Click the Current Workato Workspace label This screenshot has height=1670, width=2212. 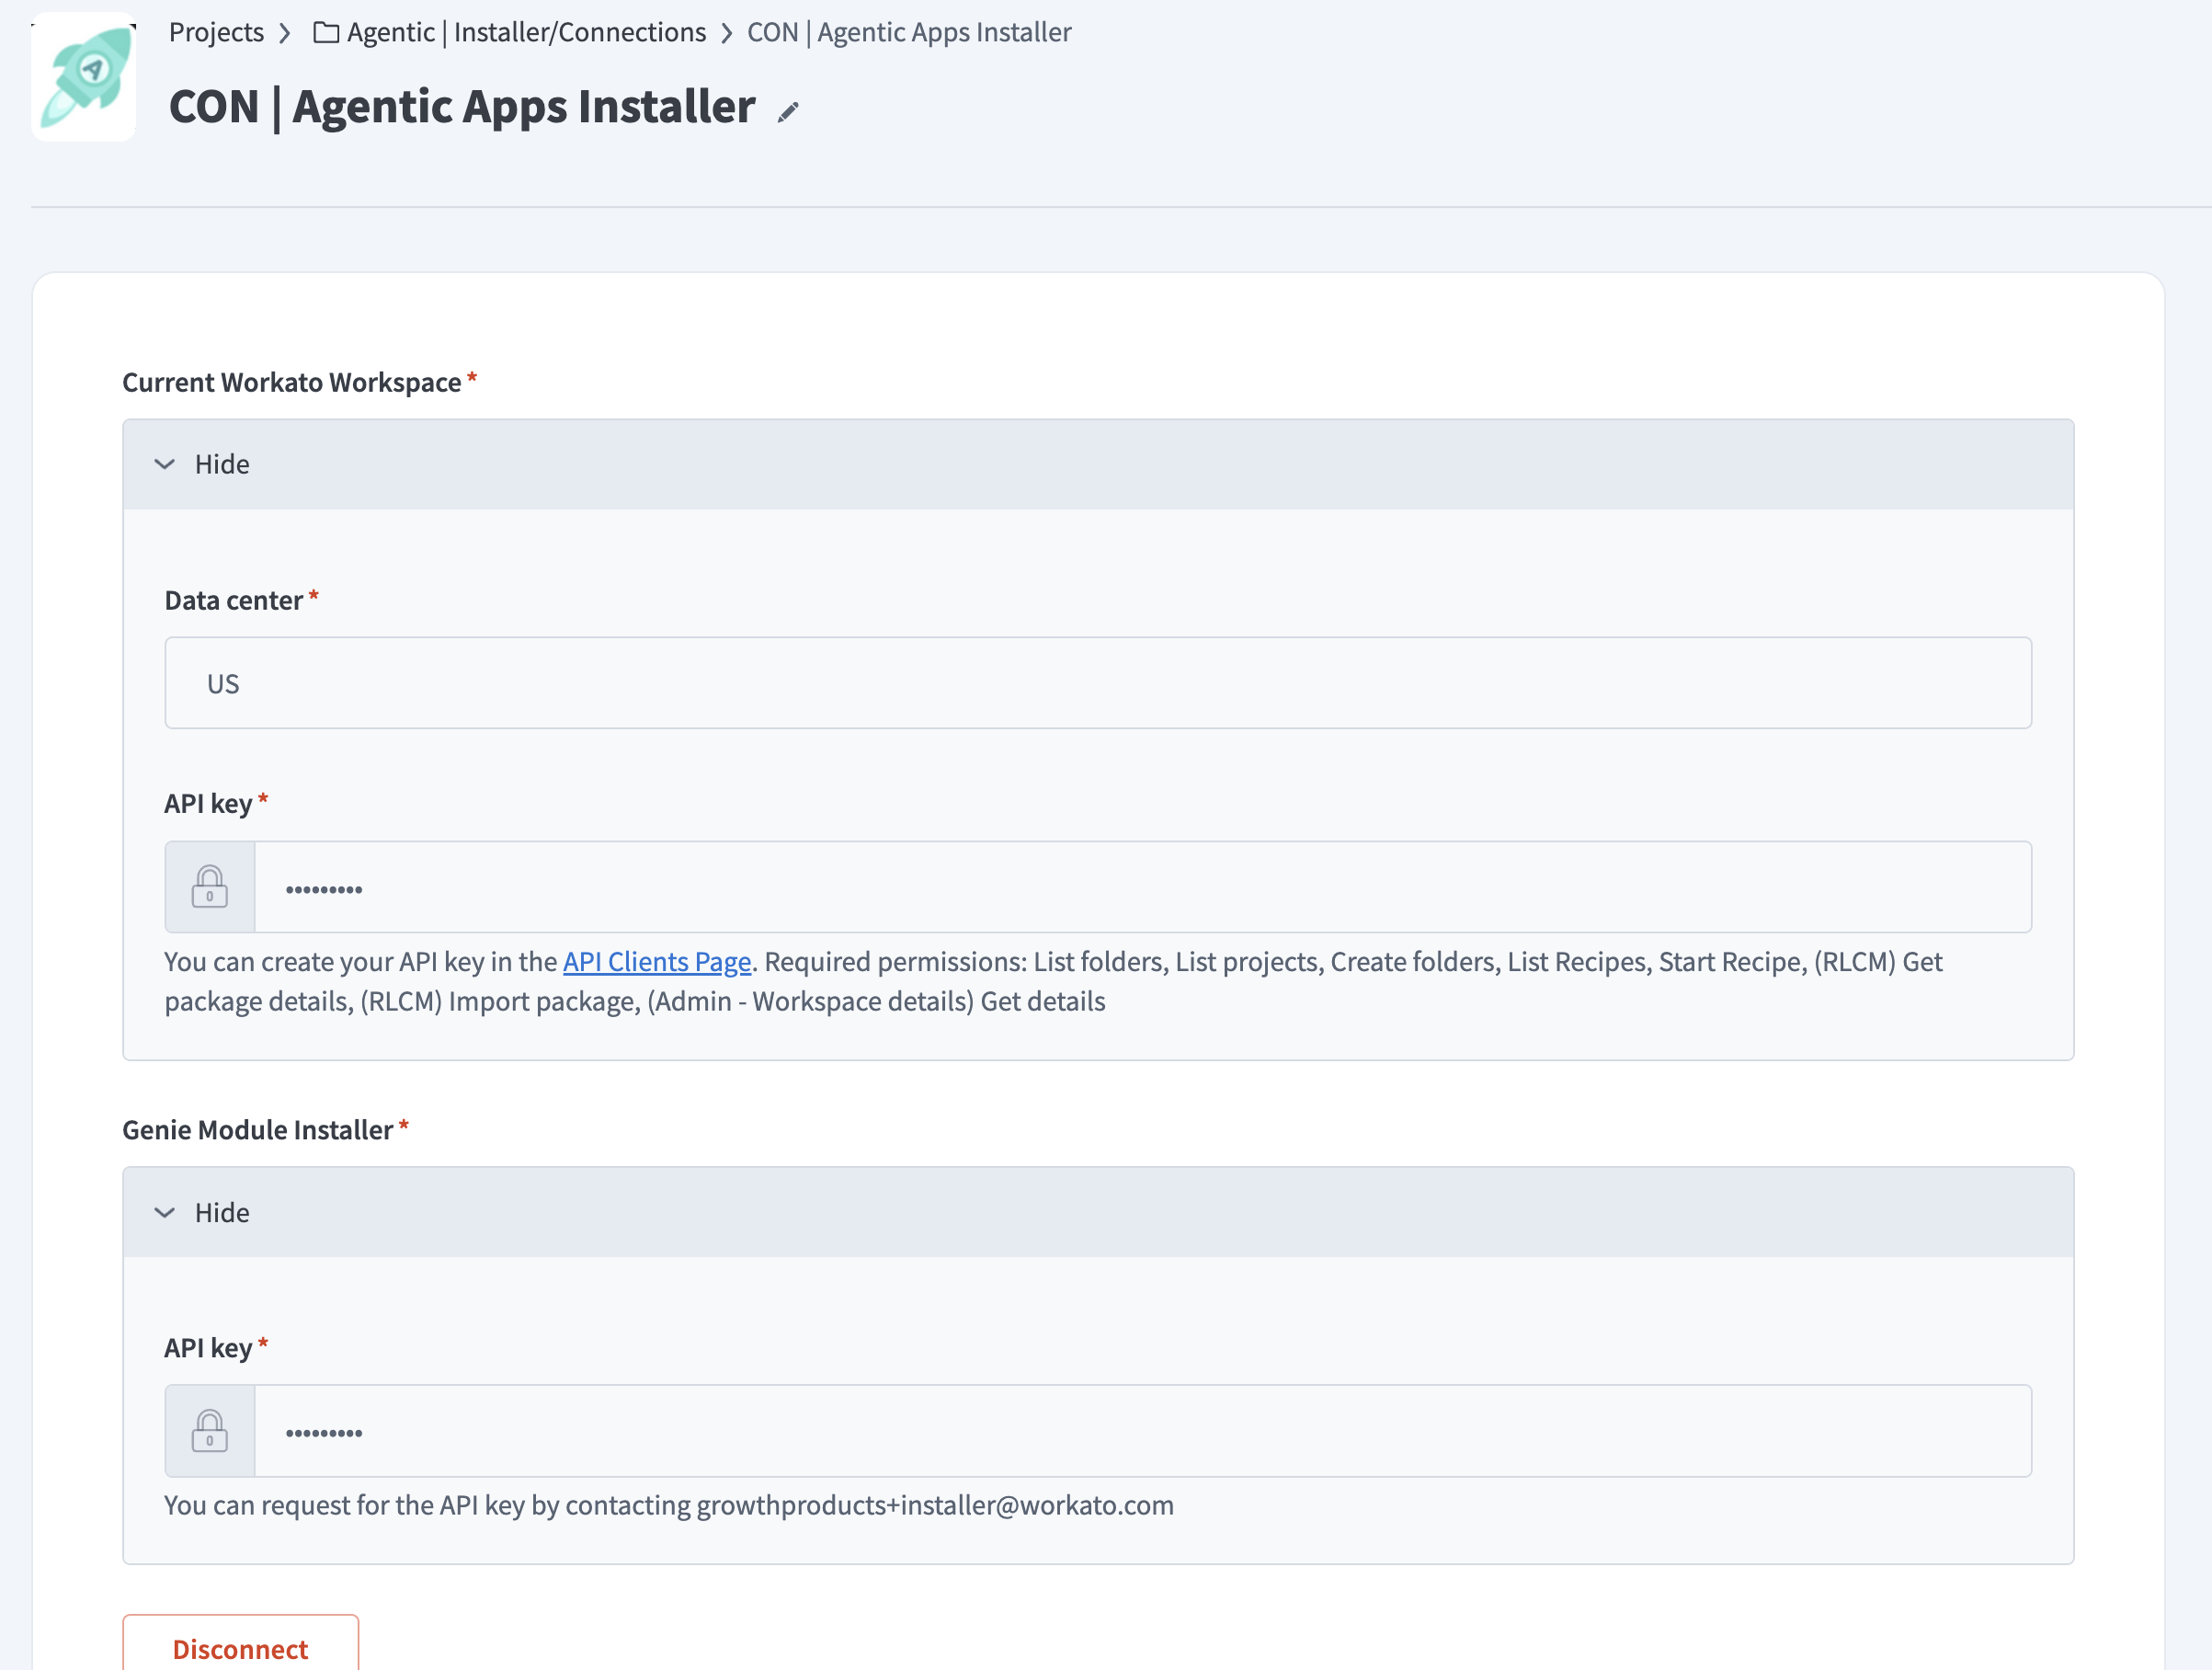point(291,382)
